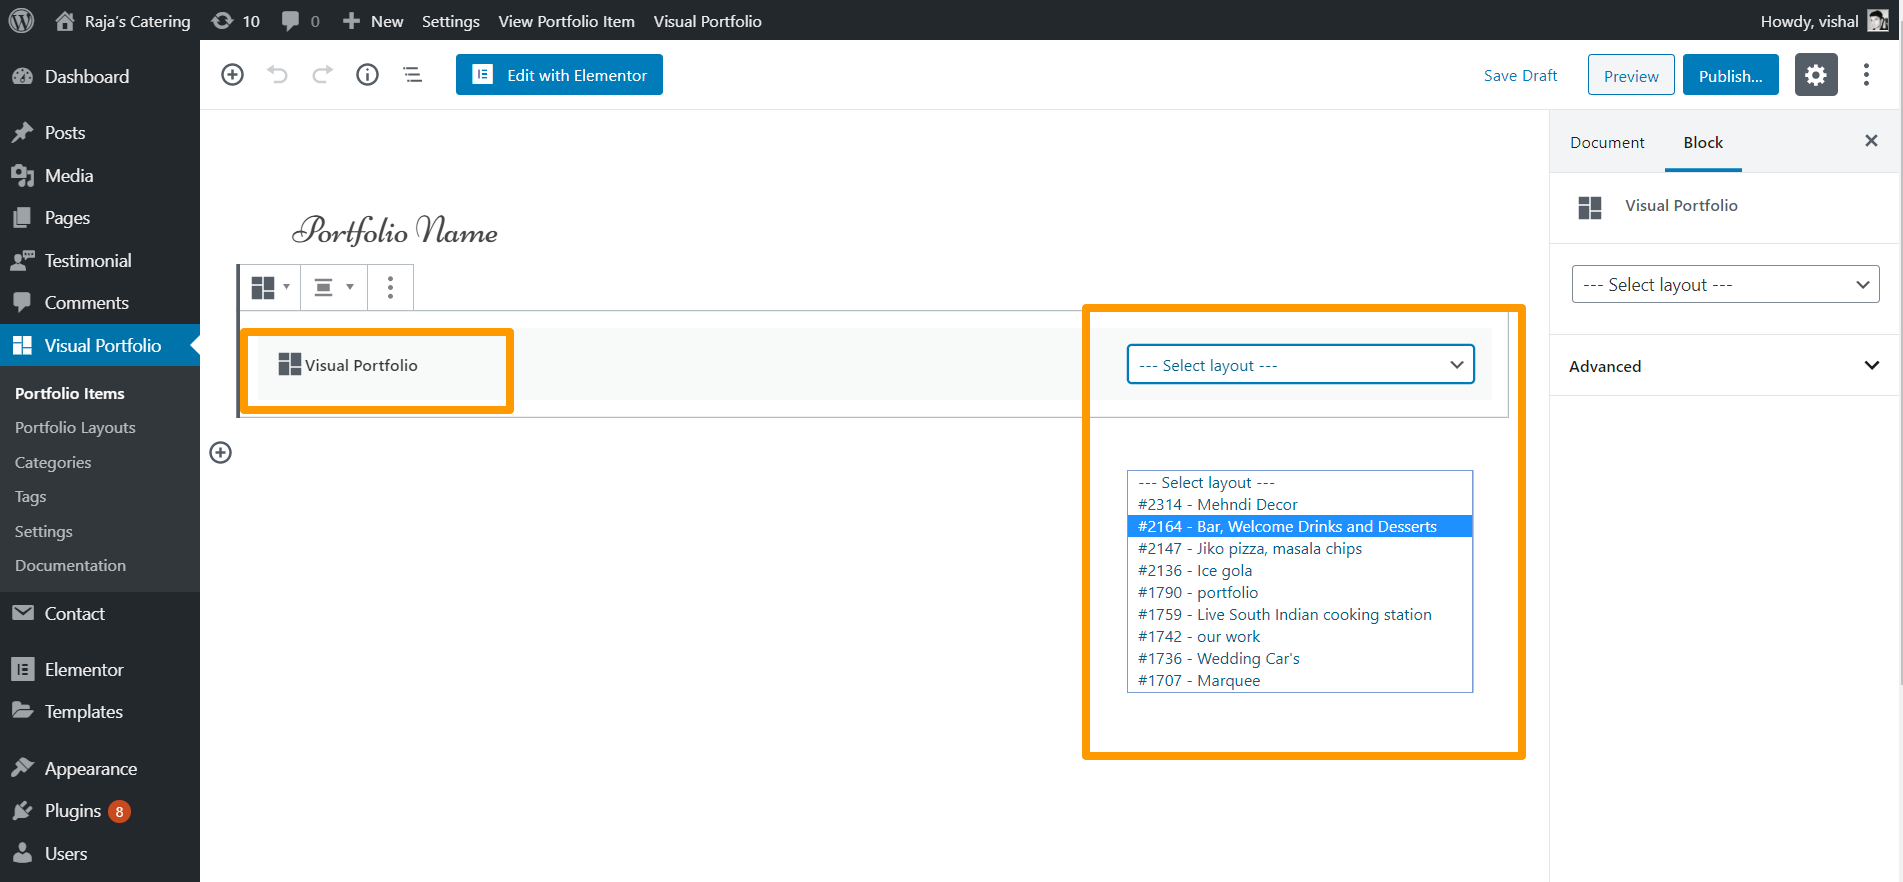Screen dimensions: 1903x882
Task: Select #1736 - Wedding Car's layout
Action: point(1299,658)
